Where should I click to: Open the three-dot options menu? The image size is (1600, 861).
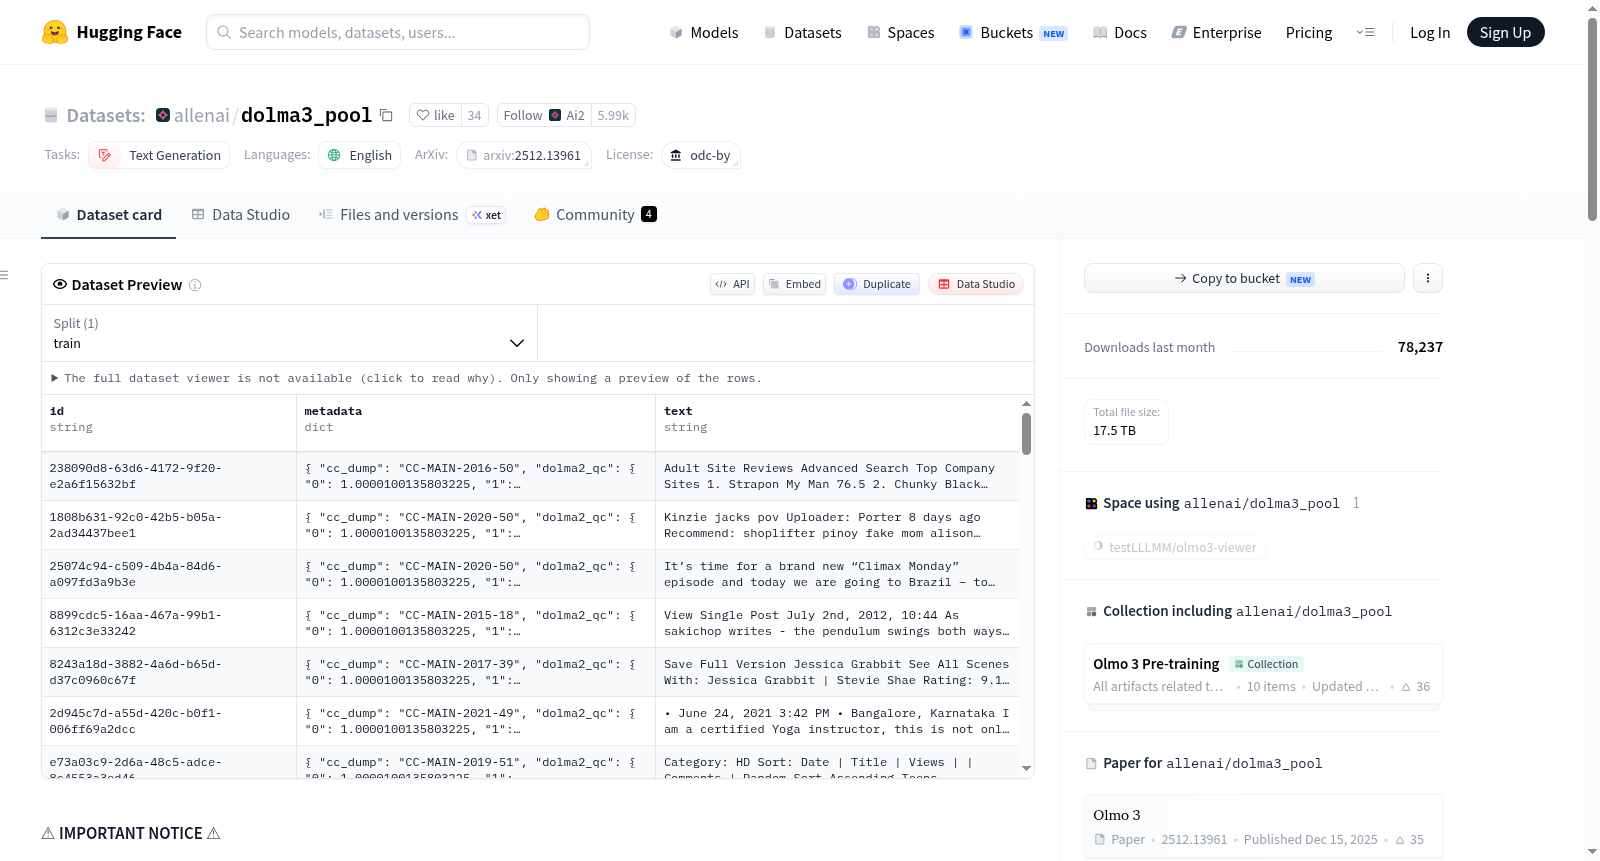click(x=1428, y=278)
